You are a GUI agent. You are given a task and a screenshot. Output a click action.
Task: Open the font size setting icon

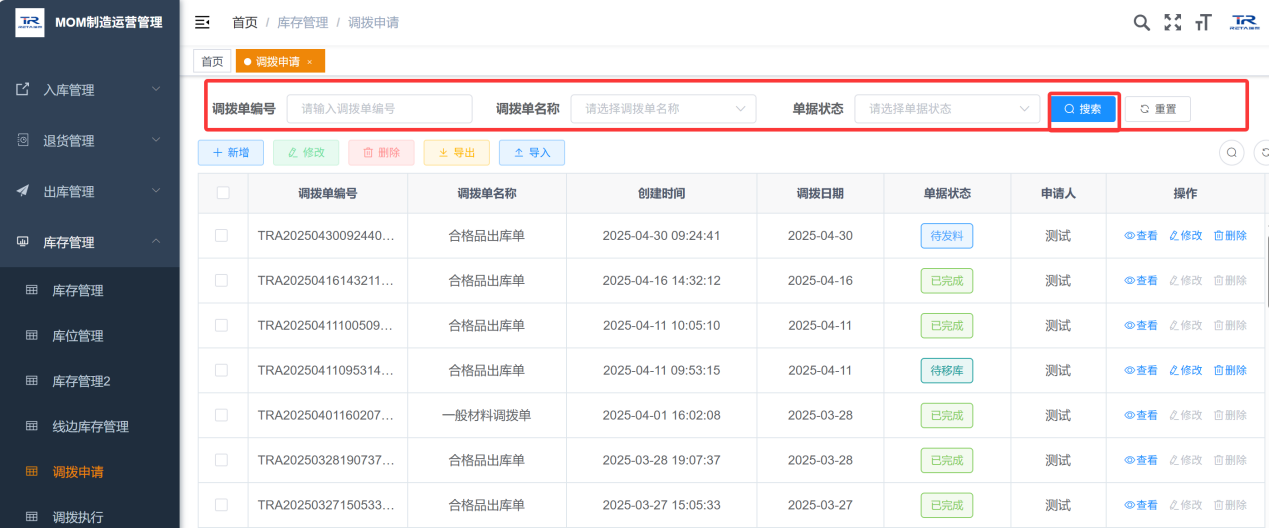click(1204, 22)
